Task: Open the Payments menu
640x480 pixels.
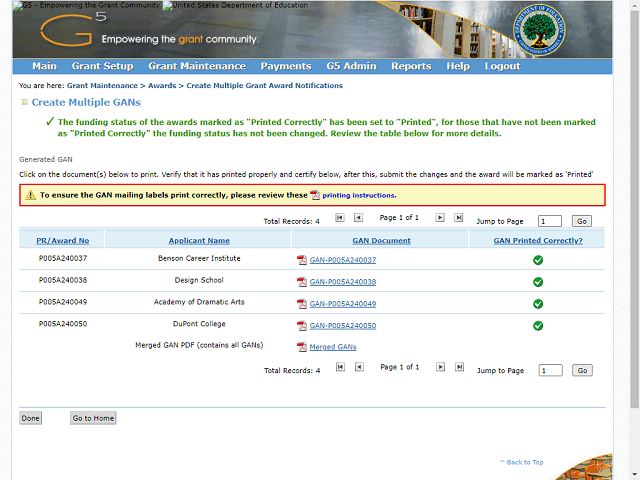Action: [x=286, y=66]
